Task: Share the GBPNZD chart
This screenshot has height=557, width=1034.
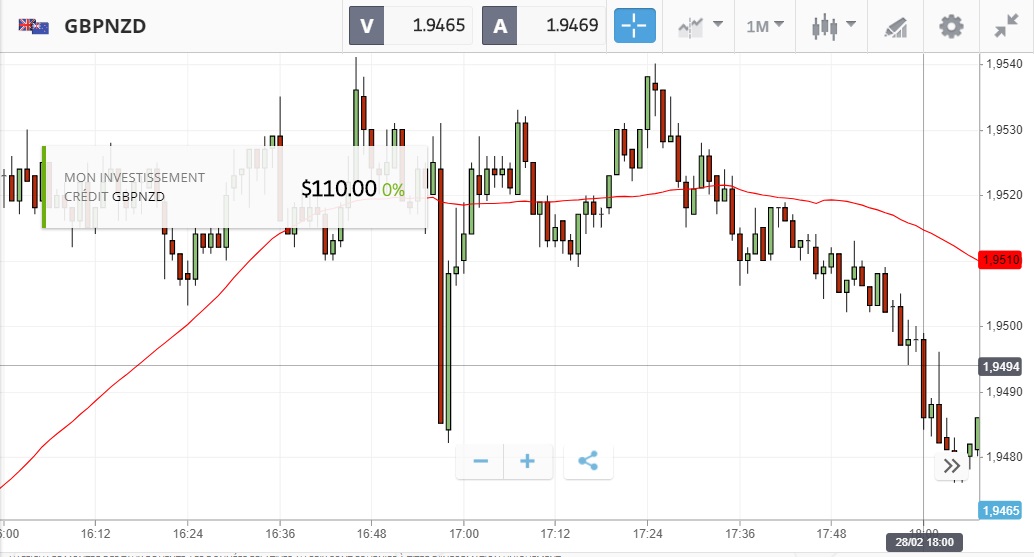Action: point(588,461)
